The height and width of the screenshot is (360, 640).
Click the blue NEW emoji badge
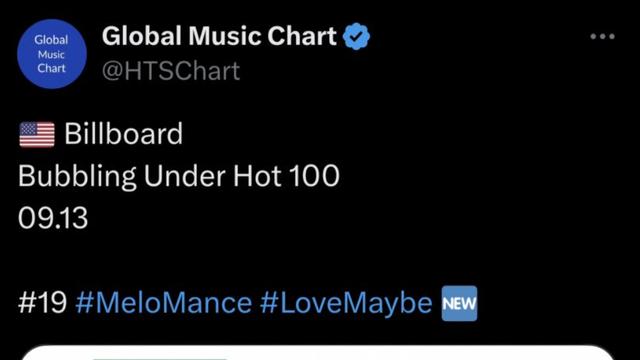tap(459, 303)
